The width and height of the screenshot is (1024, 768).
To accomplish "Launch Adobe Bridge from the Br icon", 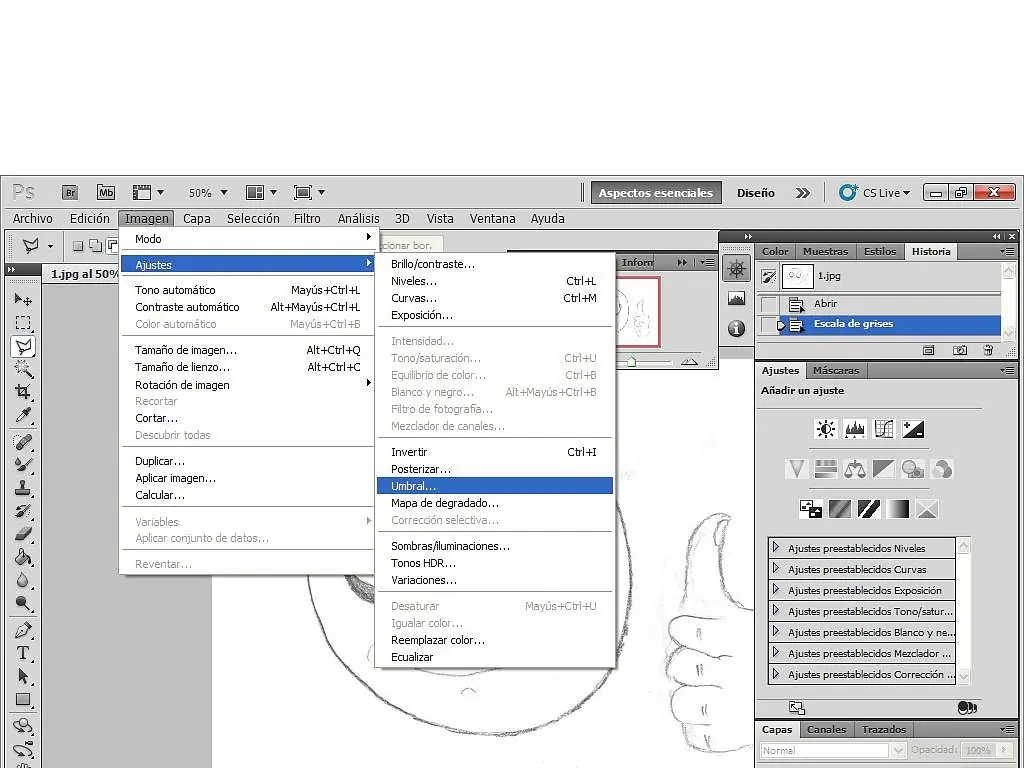I will (x=70, y=193).
